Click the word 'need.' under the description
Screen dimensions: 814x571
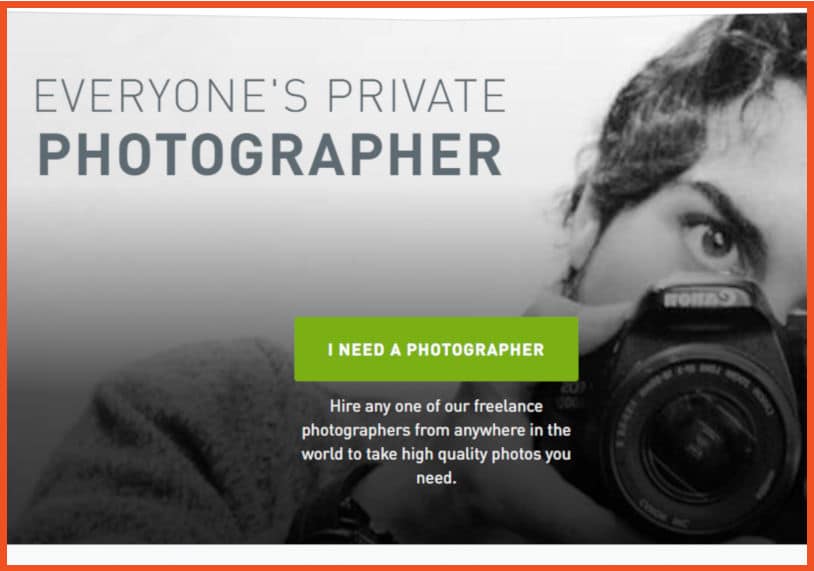tap(436, 478)
